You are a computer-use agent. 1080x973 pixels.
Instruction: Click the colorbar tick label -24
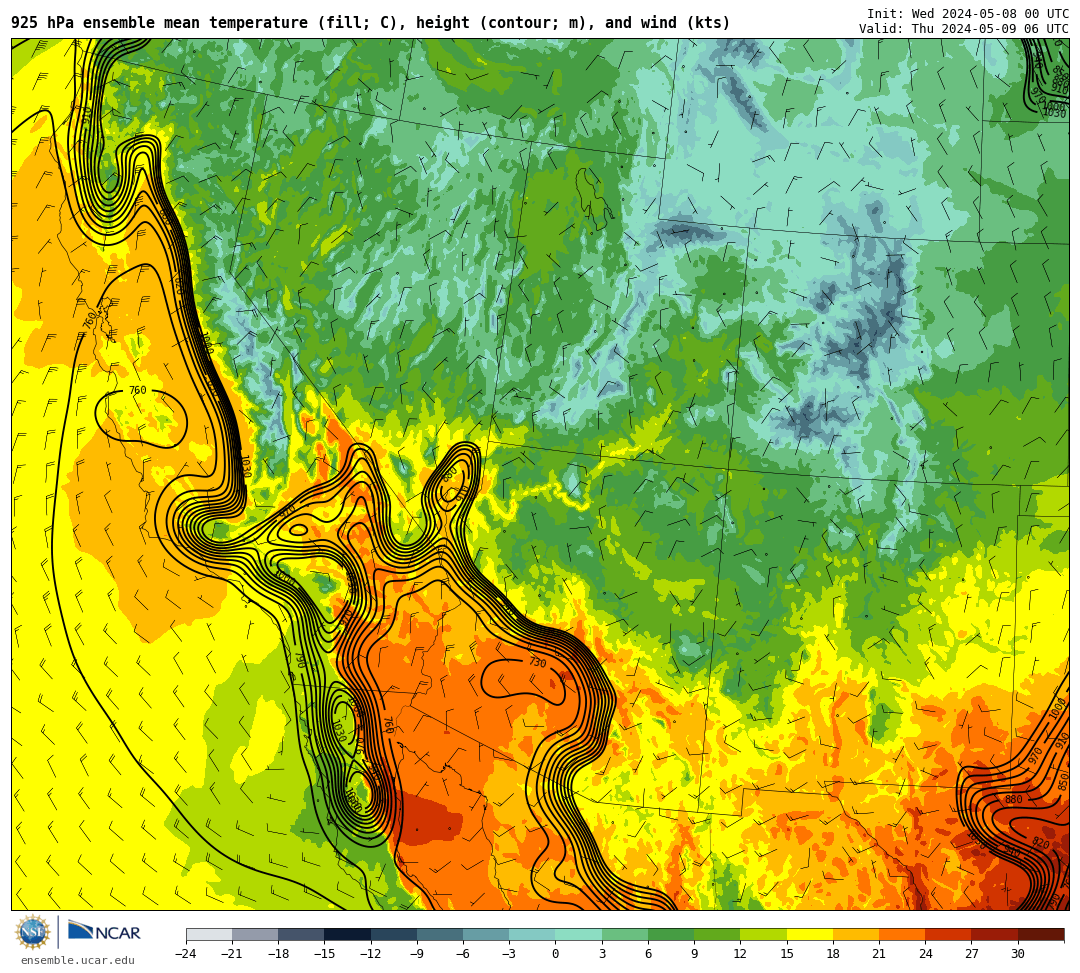186,954
